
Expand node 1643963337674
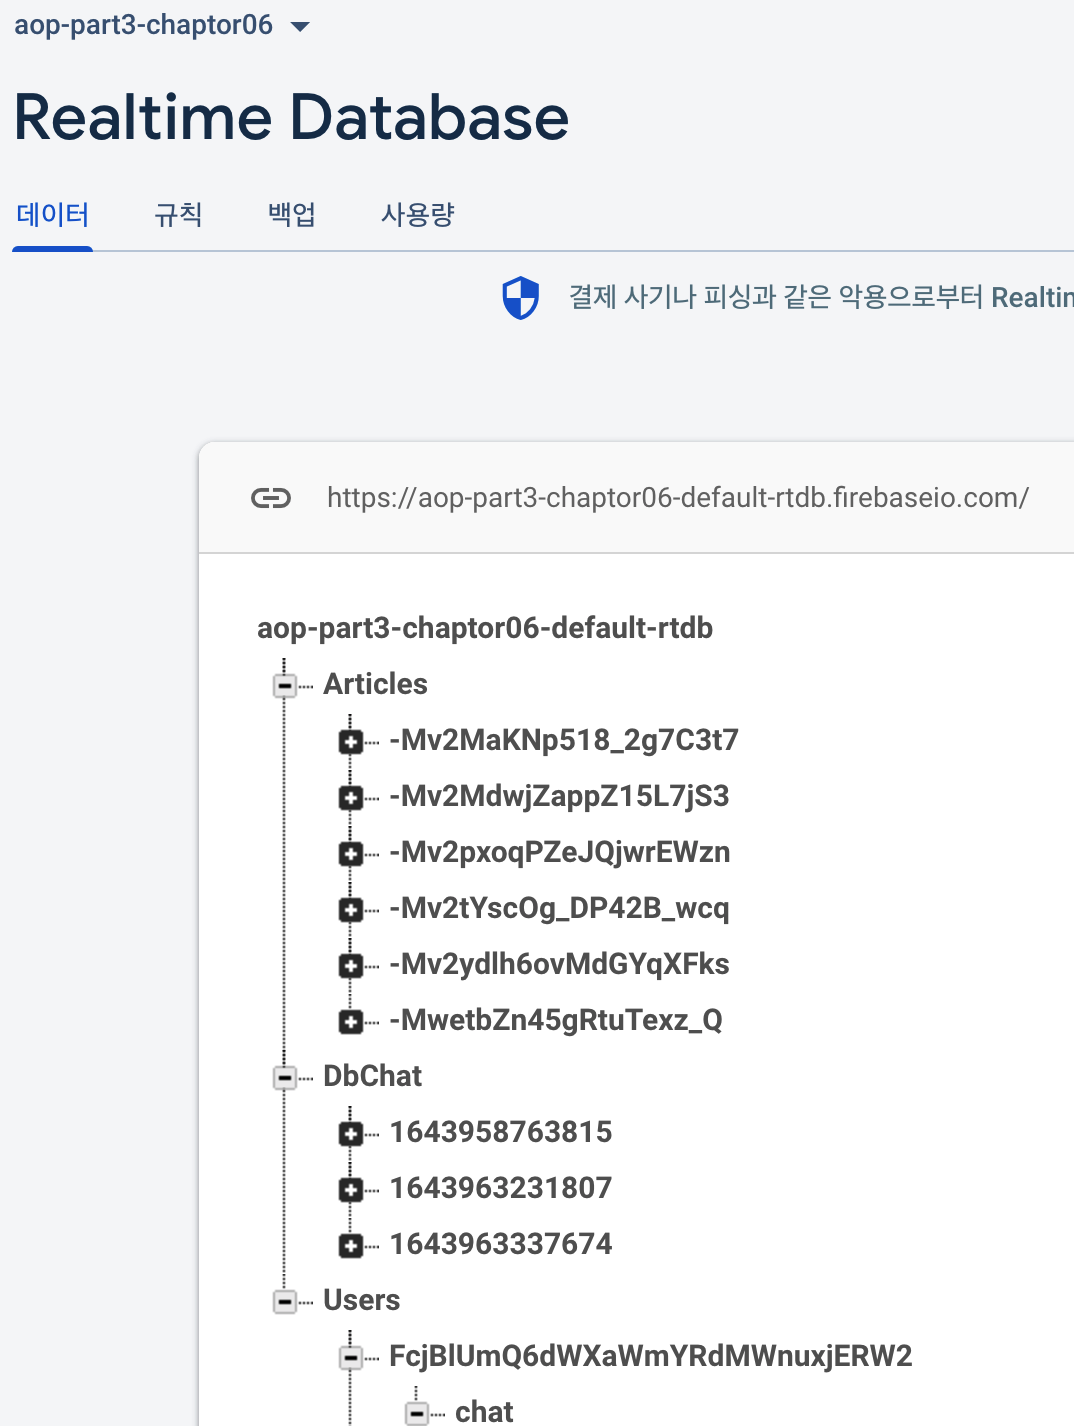click(351, 1246)
